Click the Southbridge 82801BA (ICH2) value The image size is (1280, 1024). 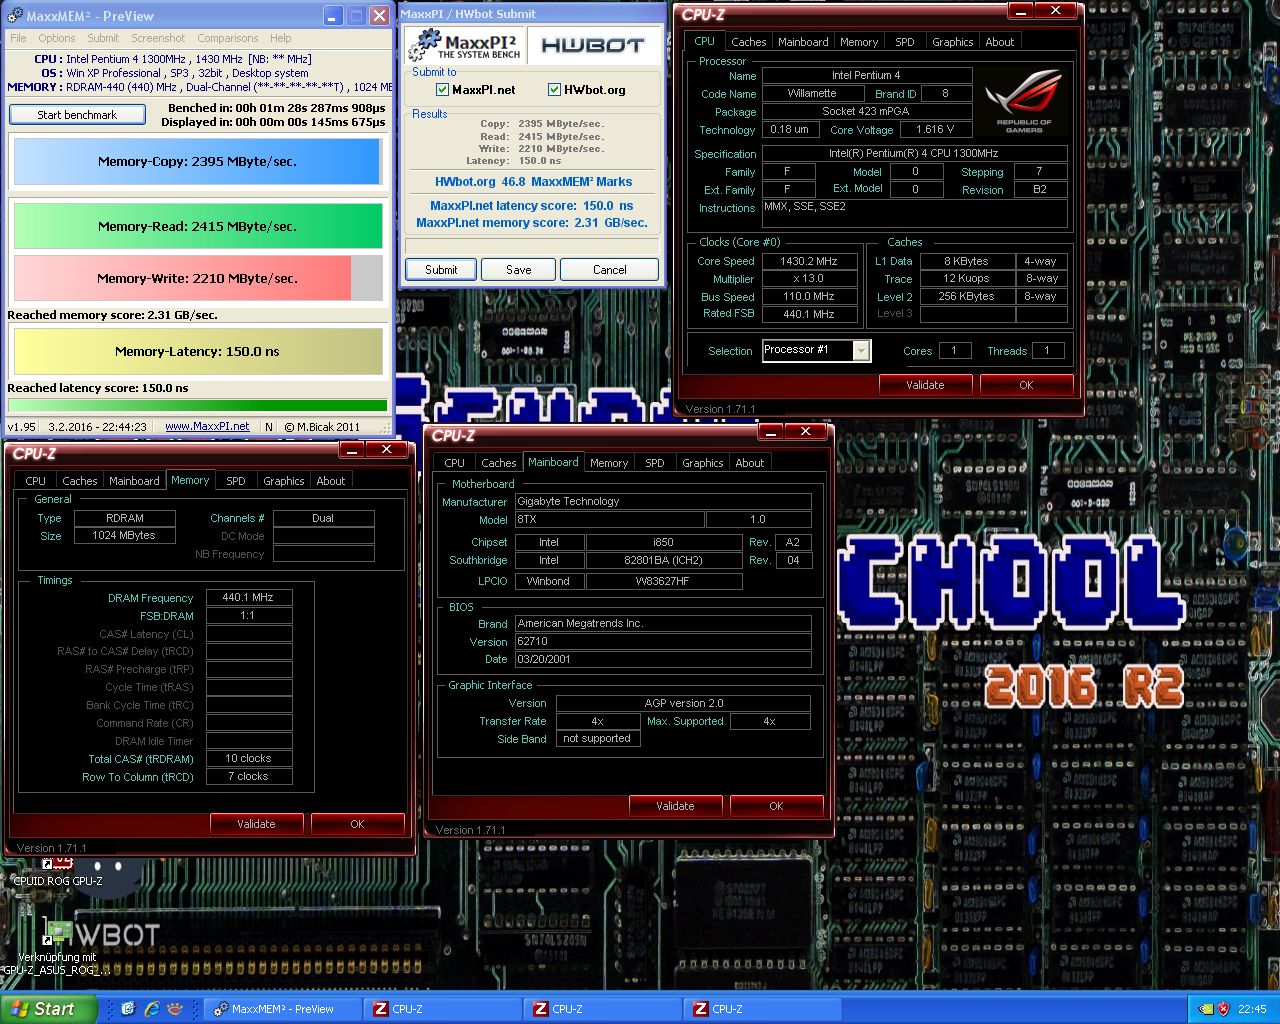pos(663,560)
